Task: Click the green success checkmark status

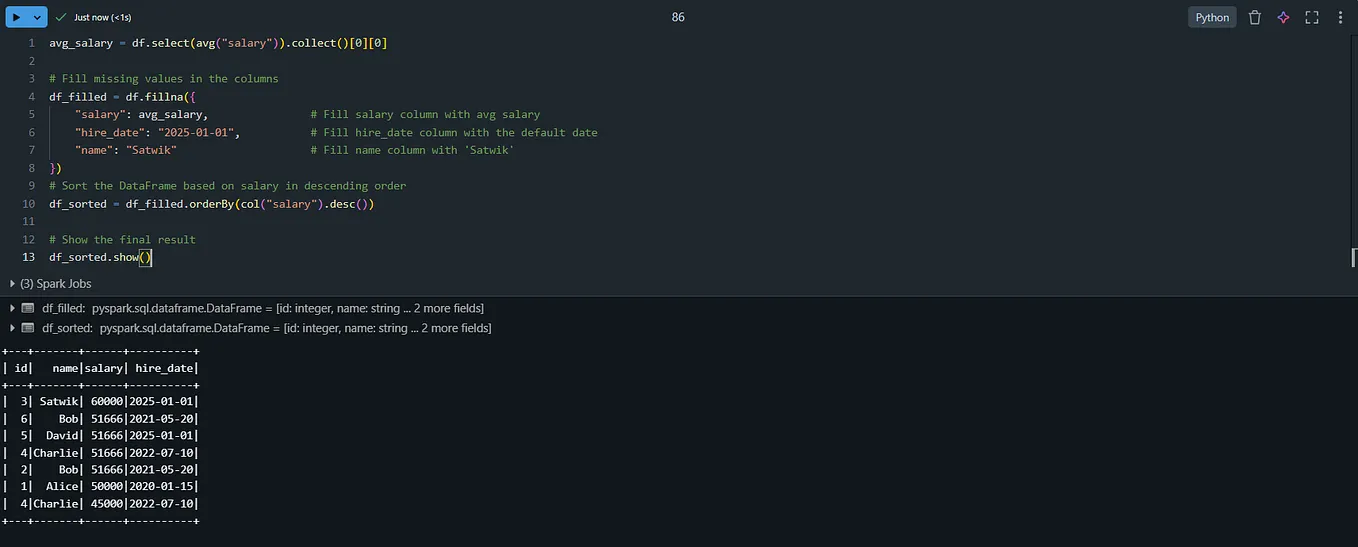Action: (x=61, y=17)
